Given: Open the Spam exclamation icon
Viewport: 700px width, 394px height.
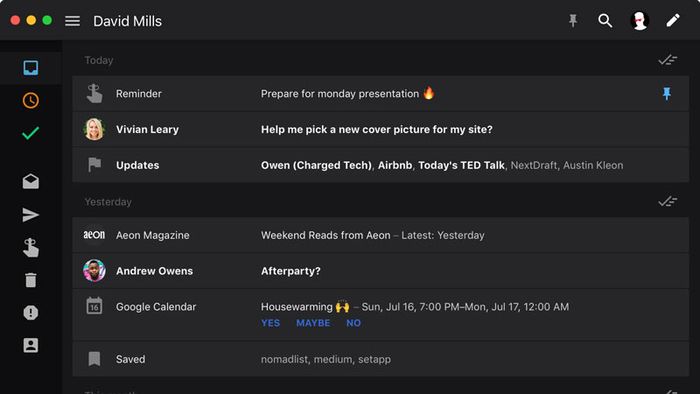Looking at the screenshot, I should pos(31,313).
